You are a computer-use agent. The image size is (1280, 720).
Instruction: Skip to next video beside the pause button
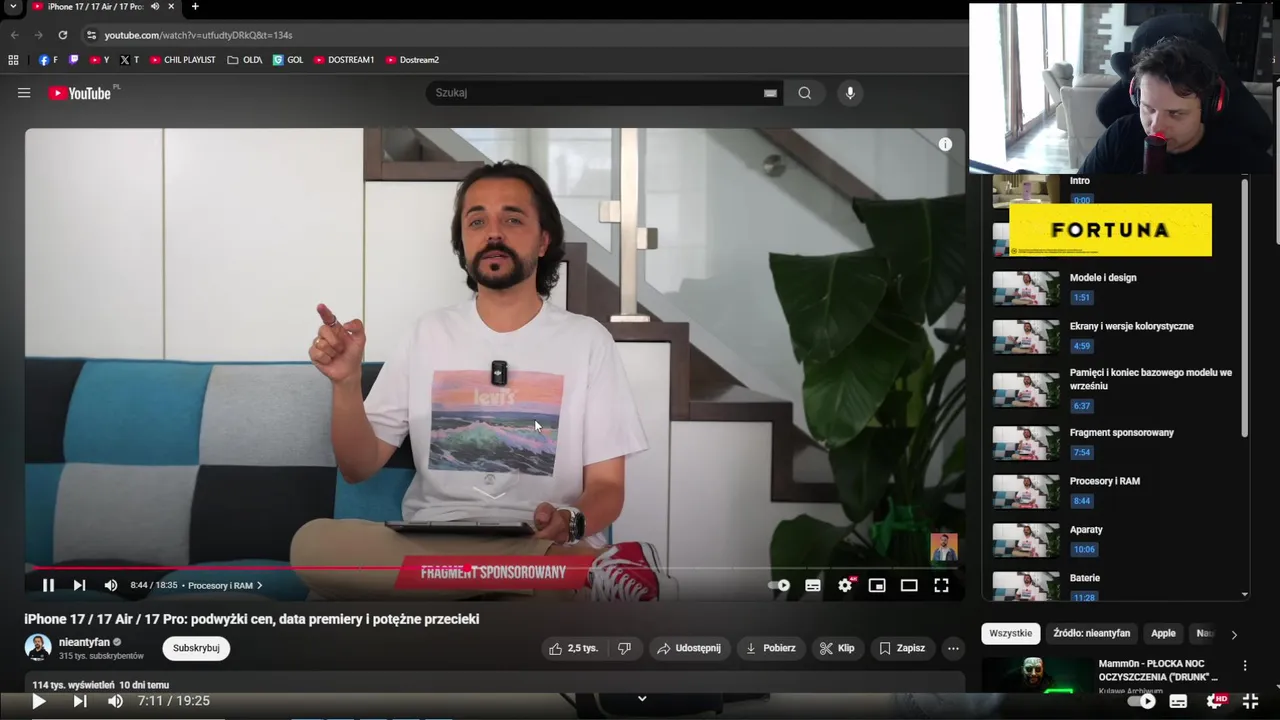pyautogui.click(x=79, y=585)
